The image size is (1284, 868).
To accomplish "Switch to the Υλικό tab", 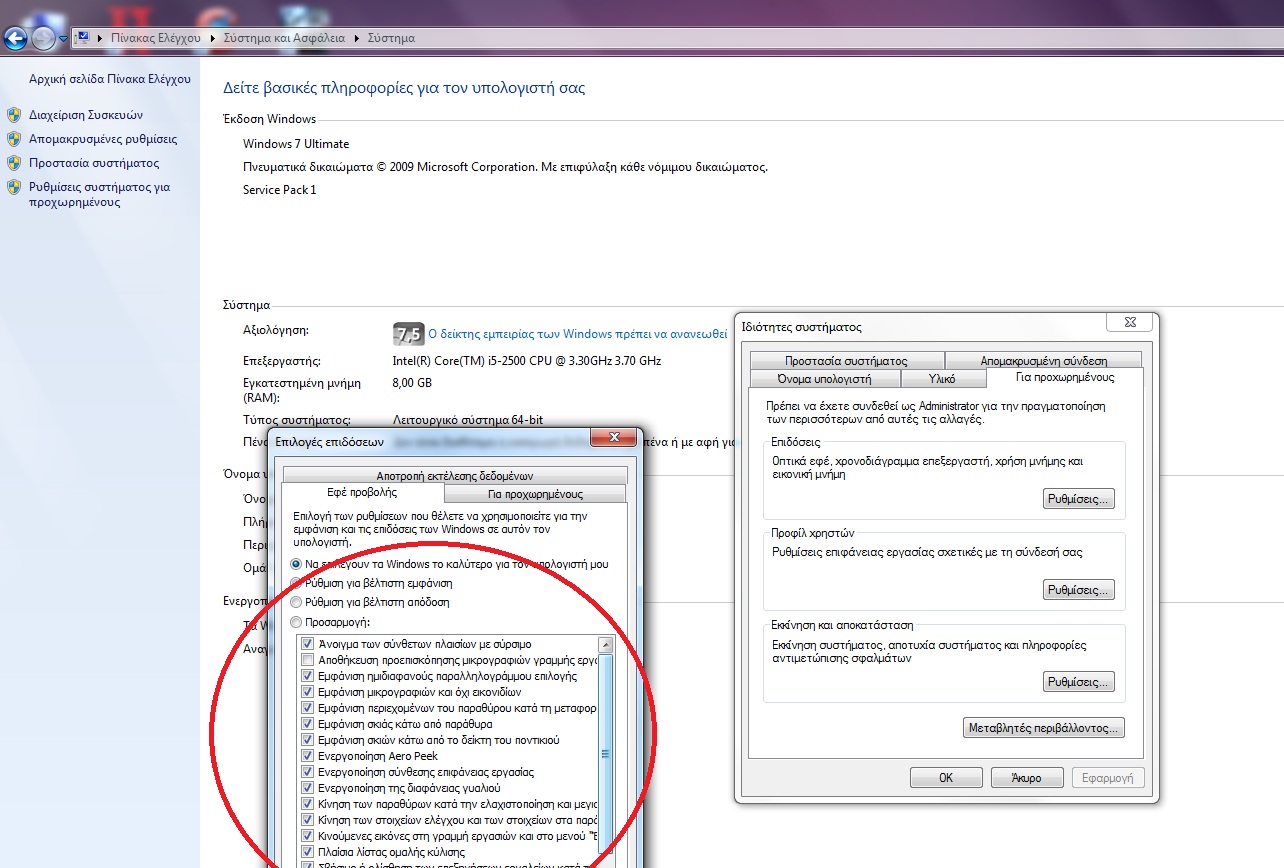I will (942, 379).
